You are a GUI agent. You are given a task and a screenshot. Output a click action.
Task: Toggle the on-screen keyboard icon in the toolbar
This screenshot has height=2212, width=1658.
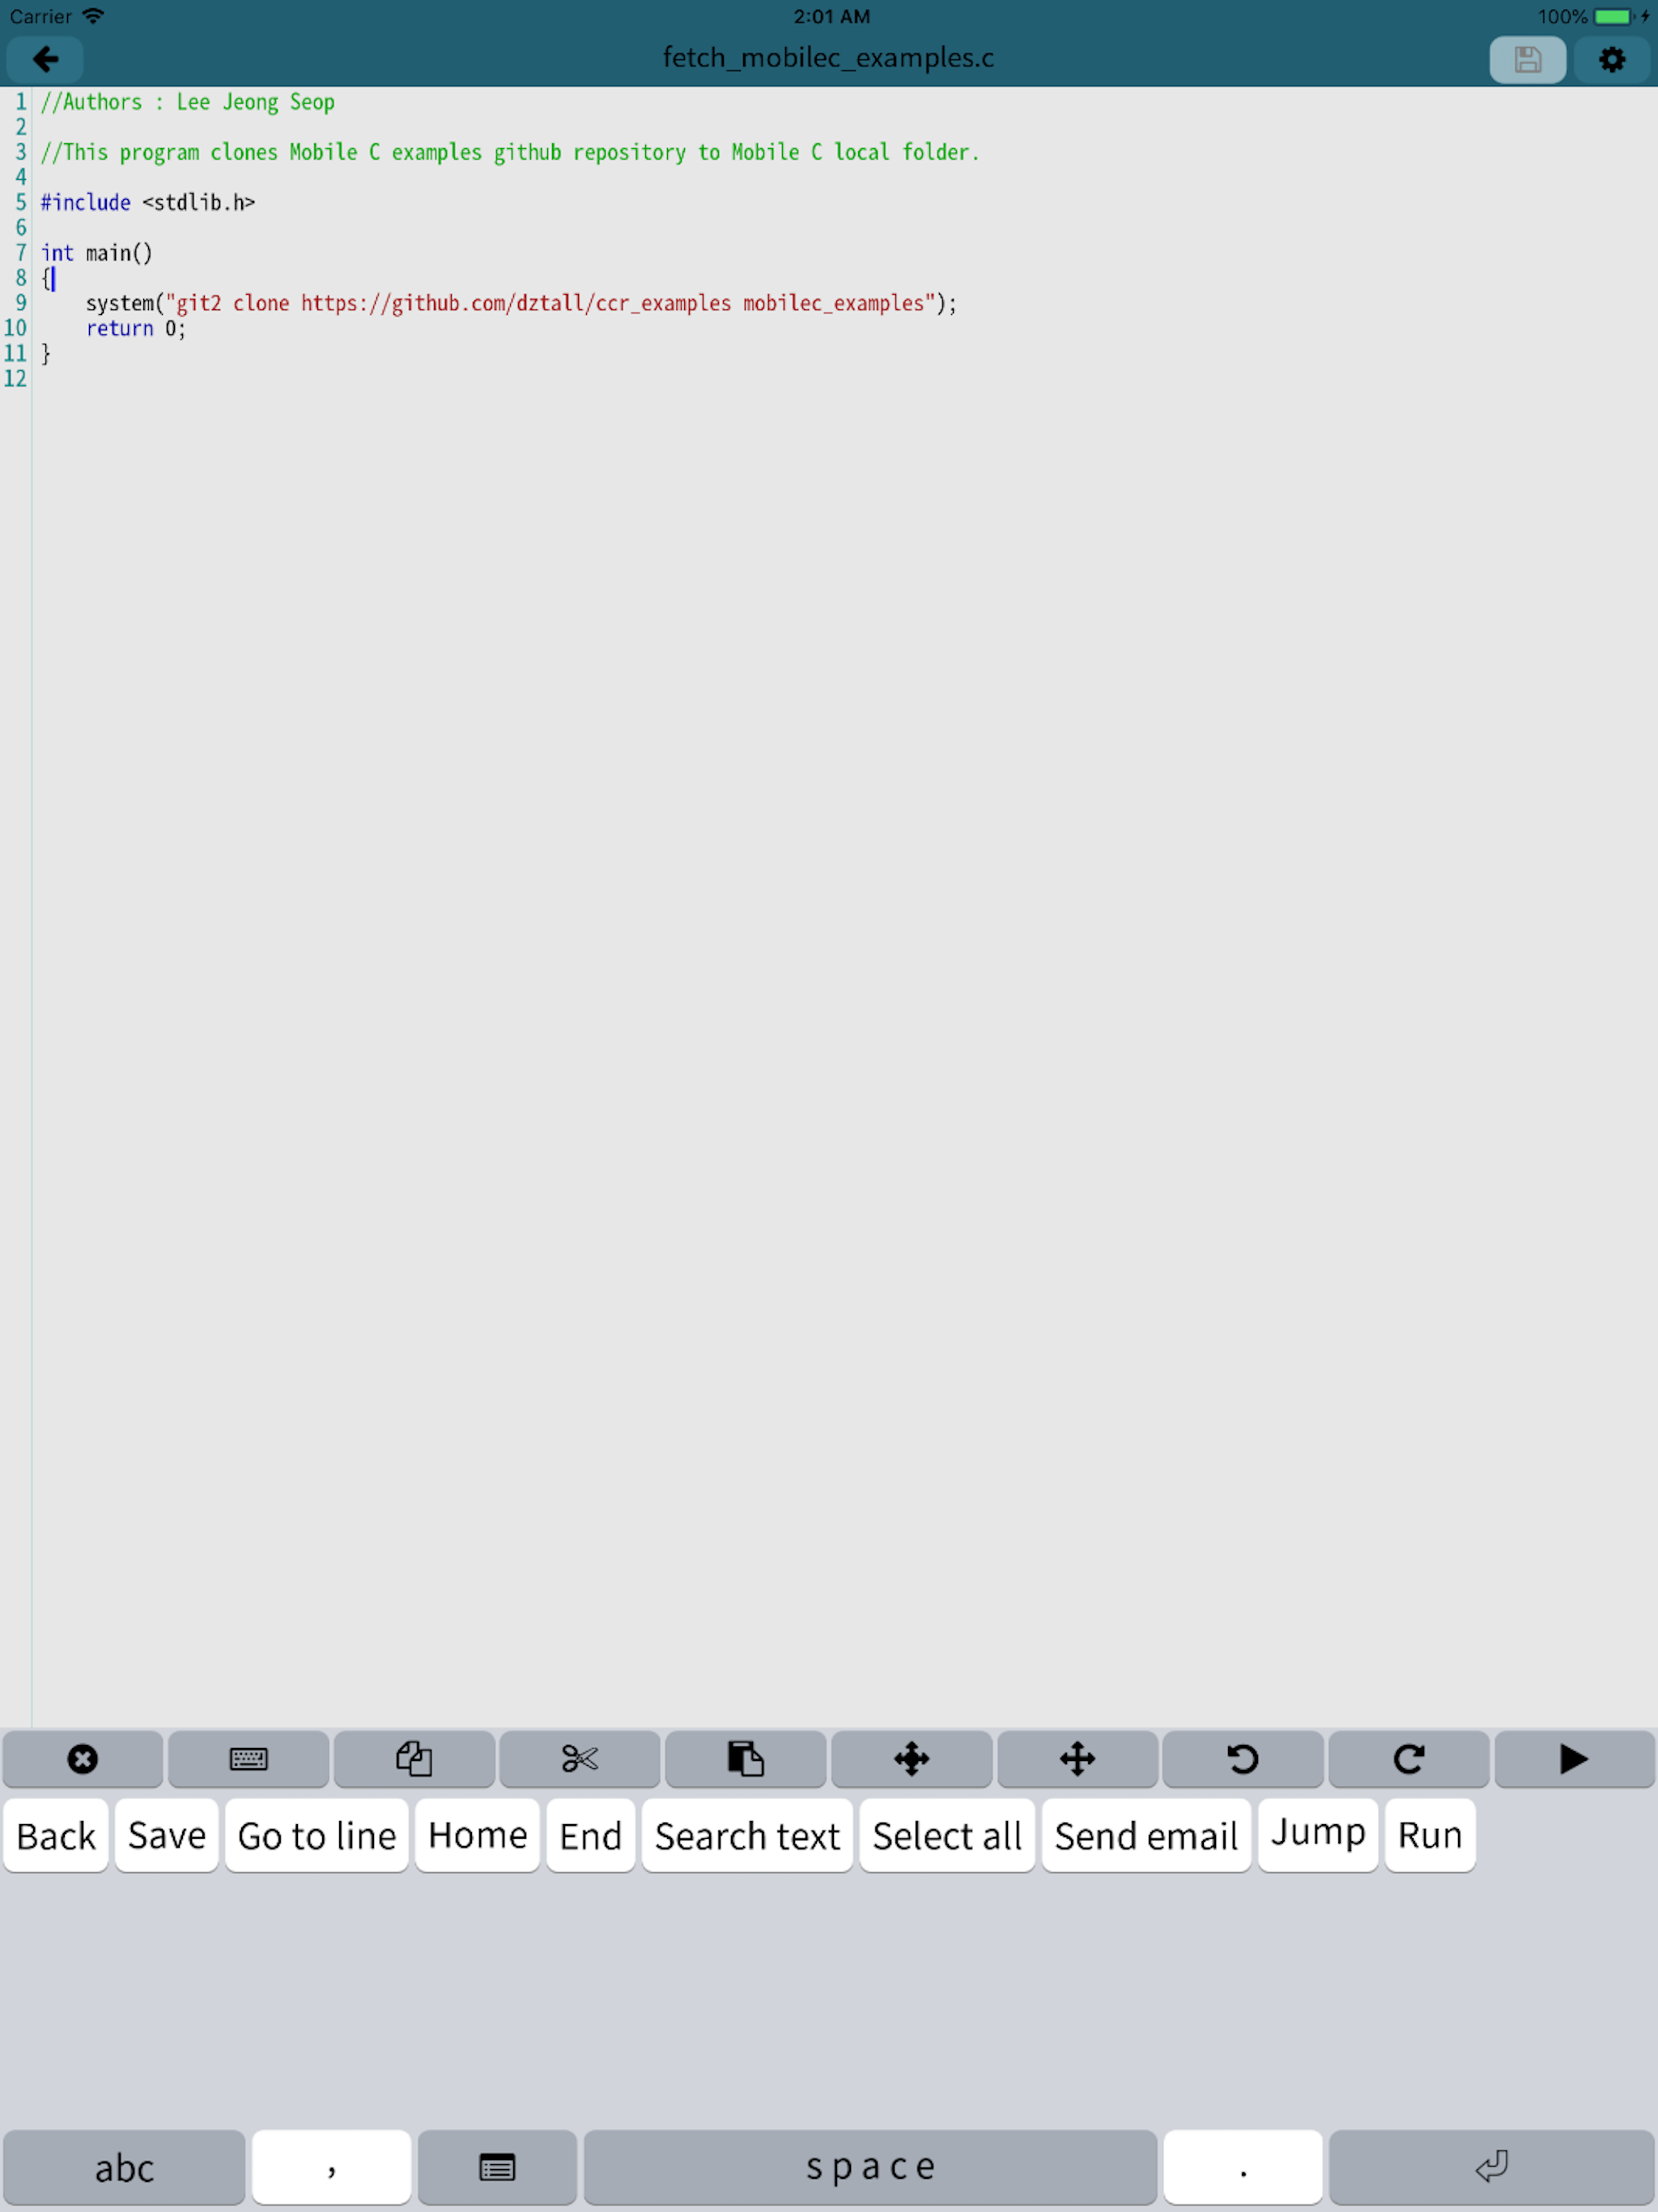click(x=248, y=1759)
